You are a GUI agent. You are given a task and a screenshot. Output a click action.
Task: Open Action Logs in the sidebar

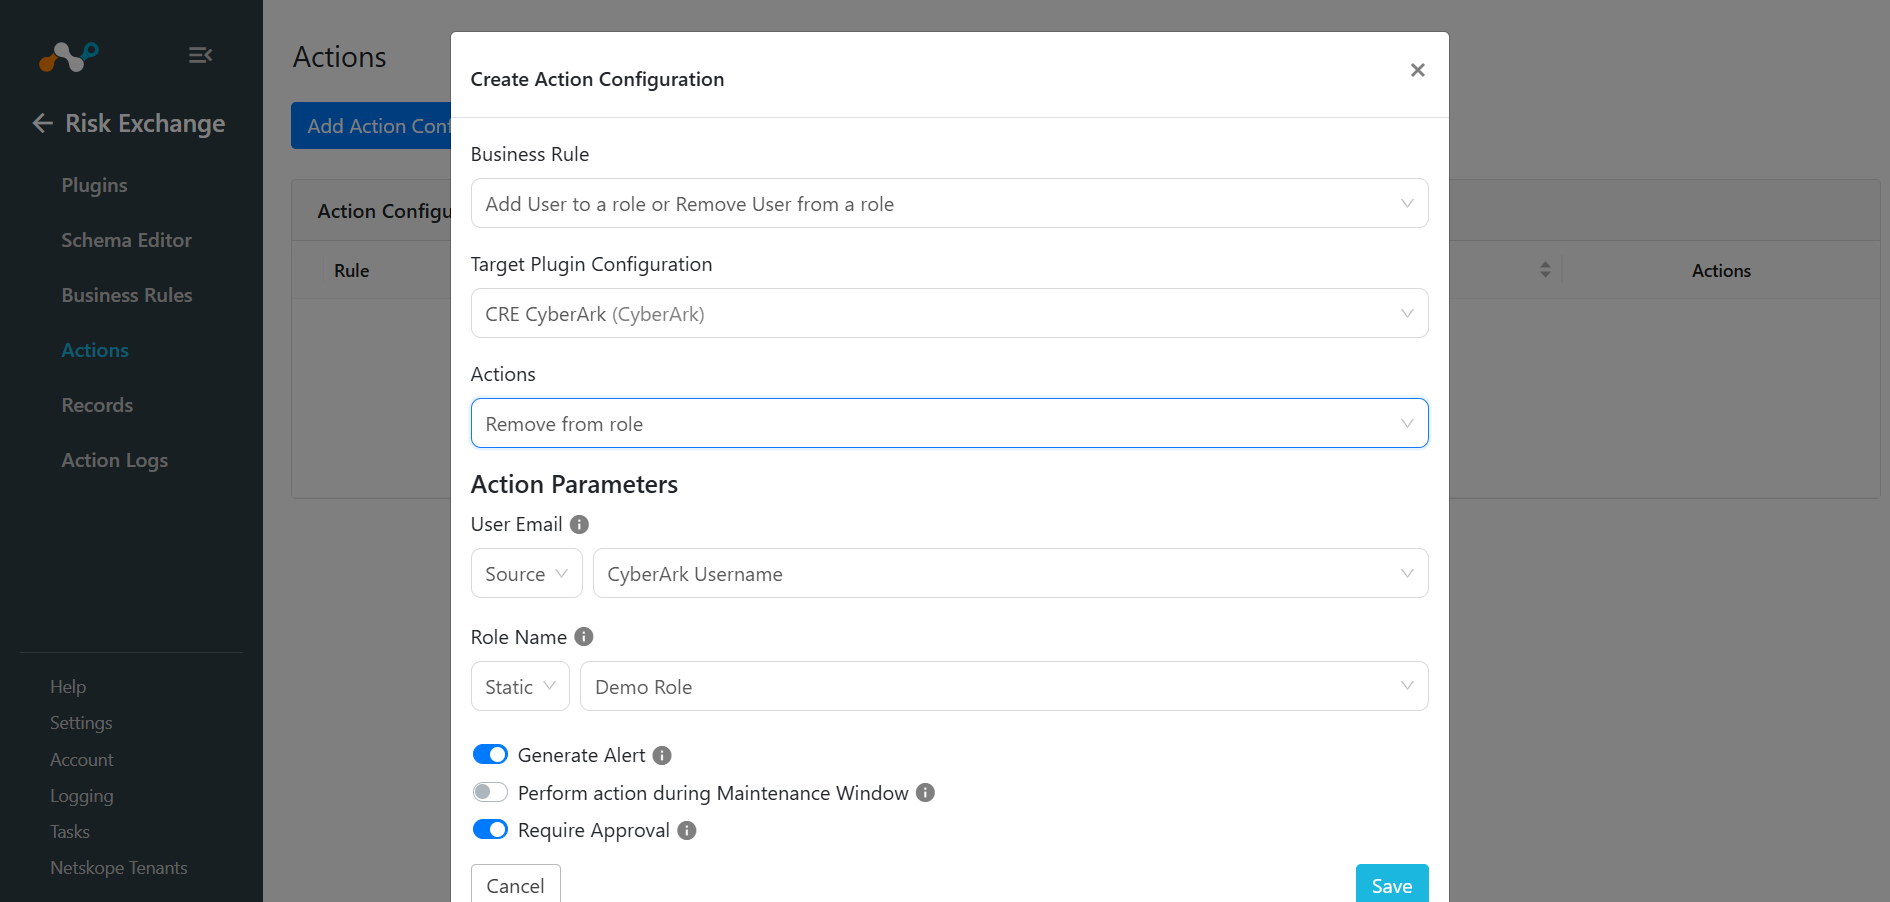[x=114, y=460]
